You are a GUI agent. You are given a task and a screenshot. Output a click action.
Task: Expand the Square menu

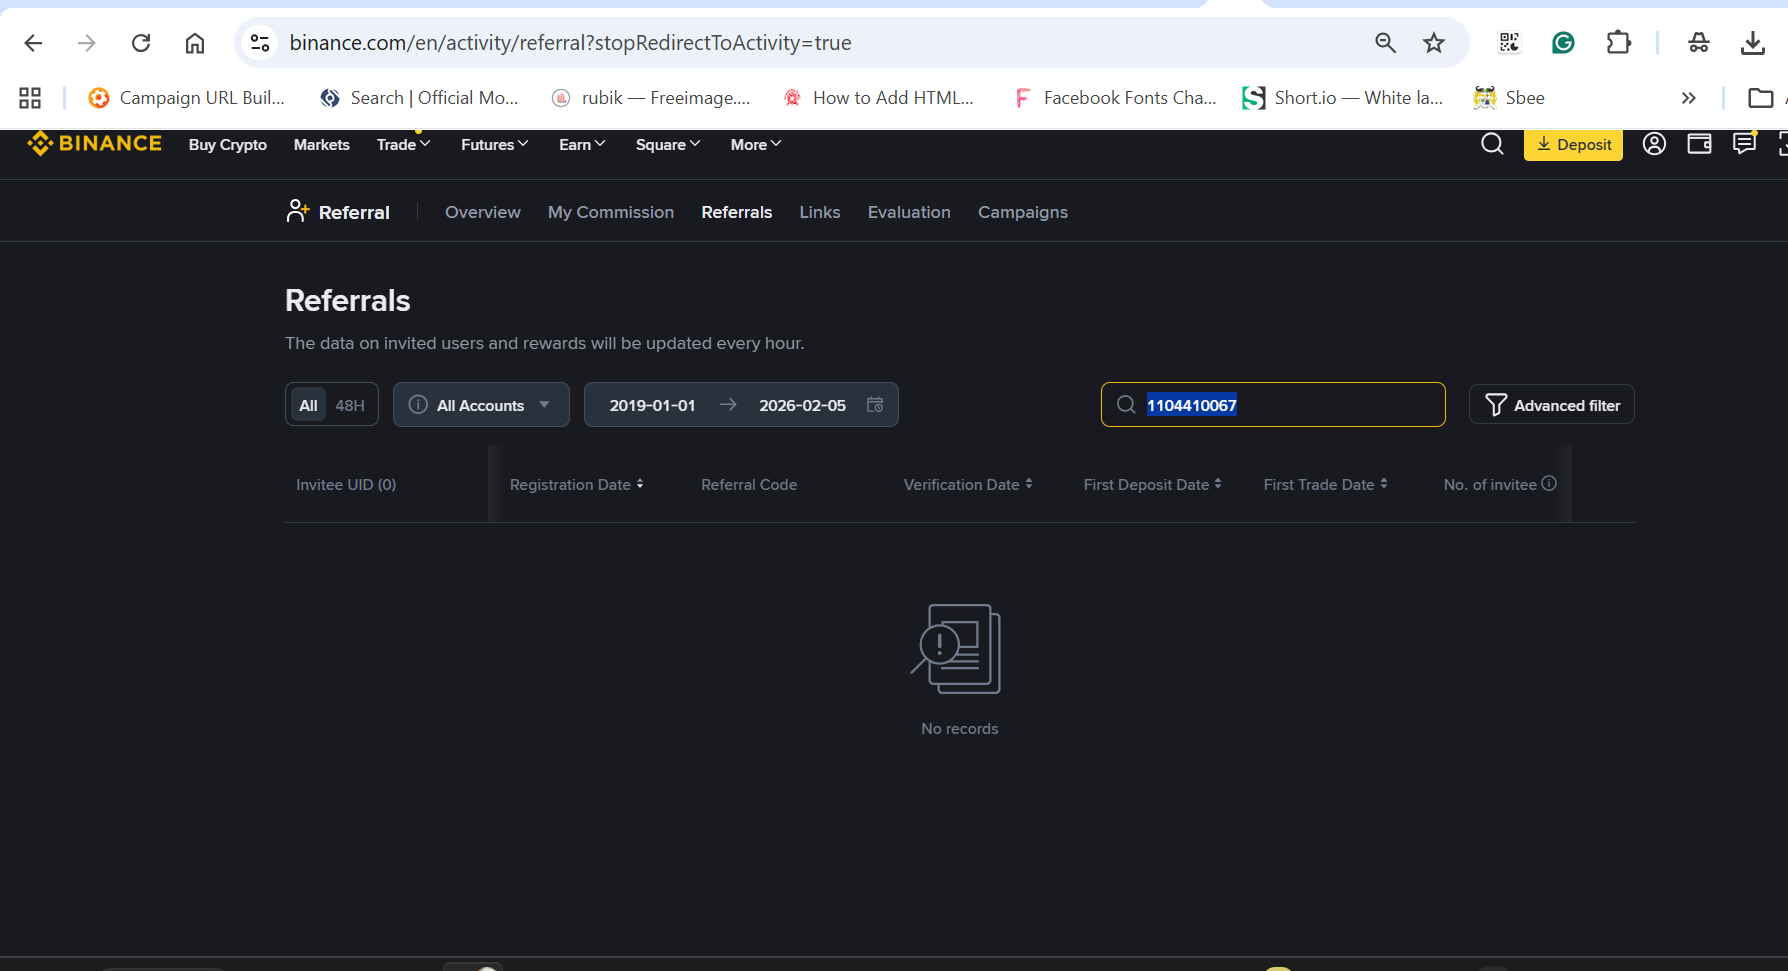tap(668, 145)
